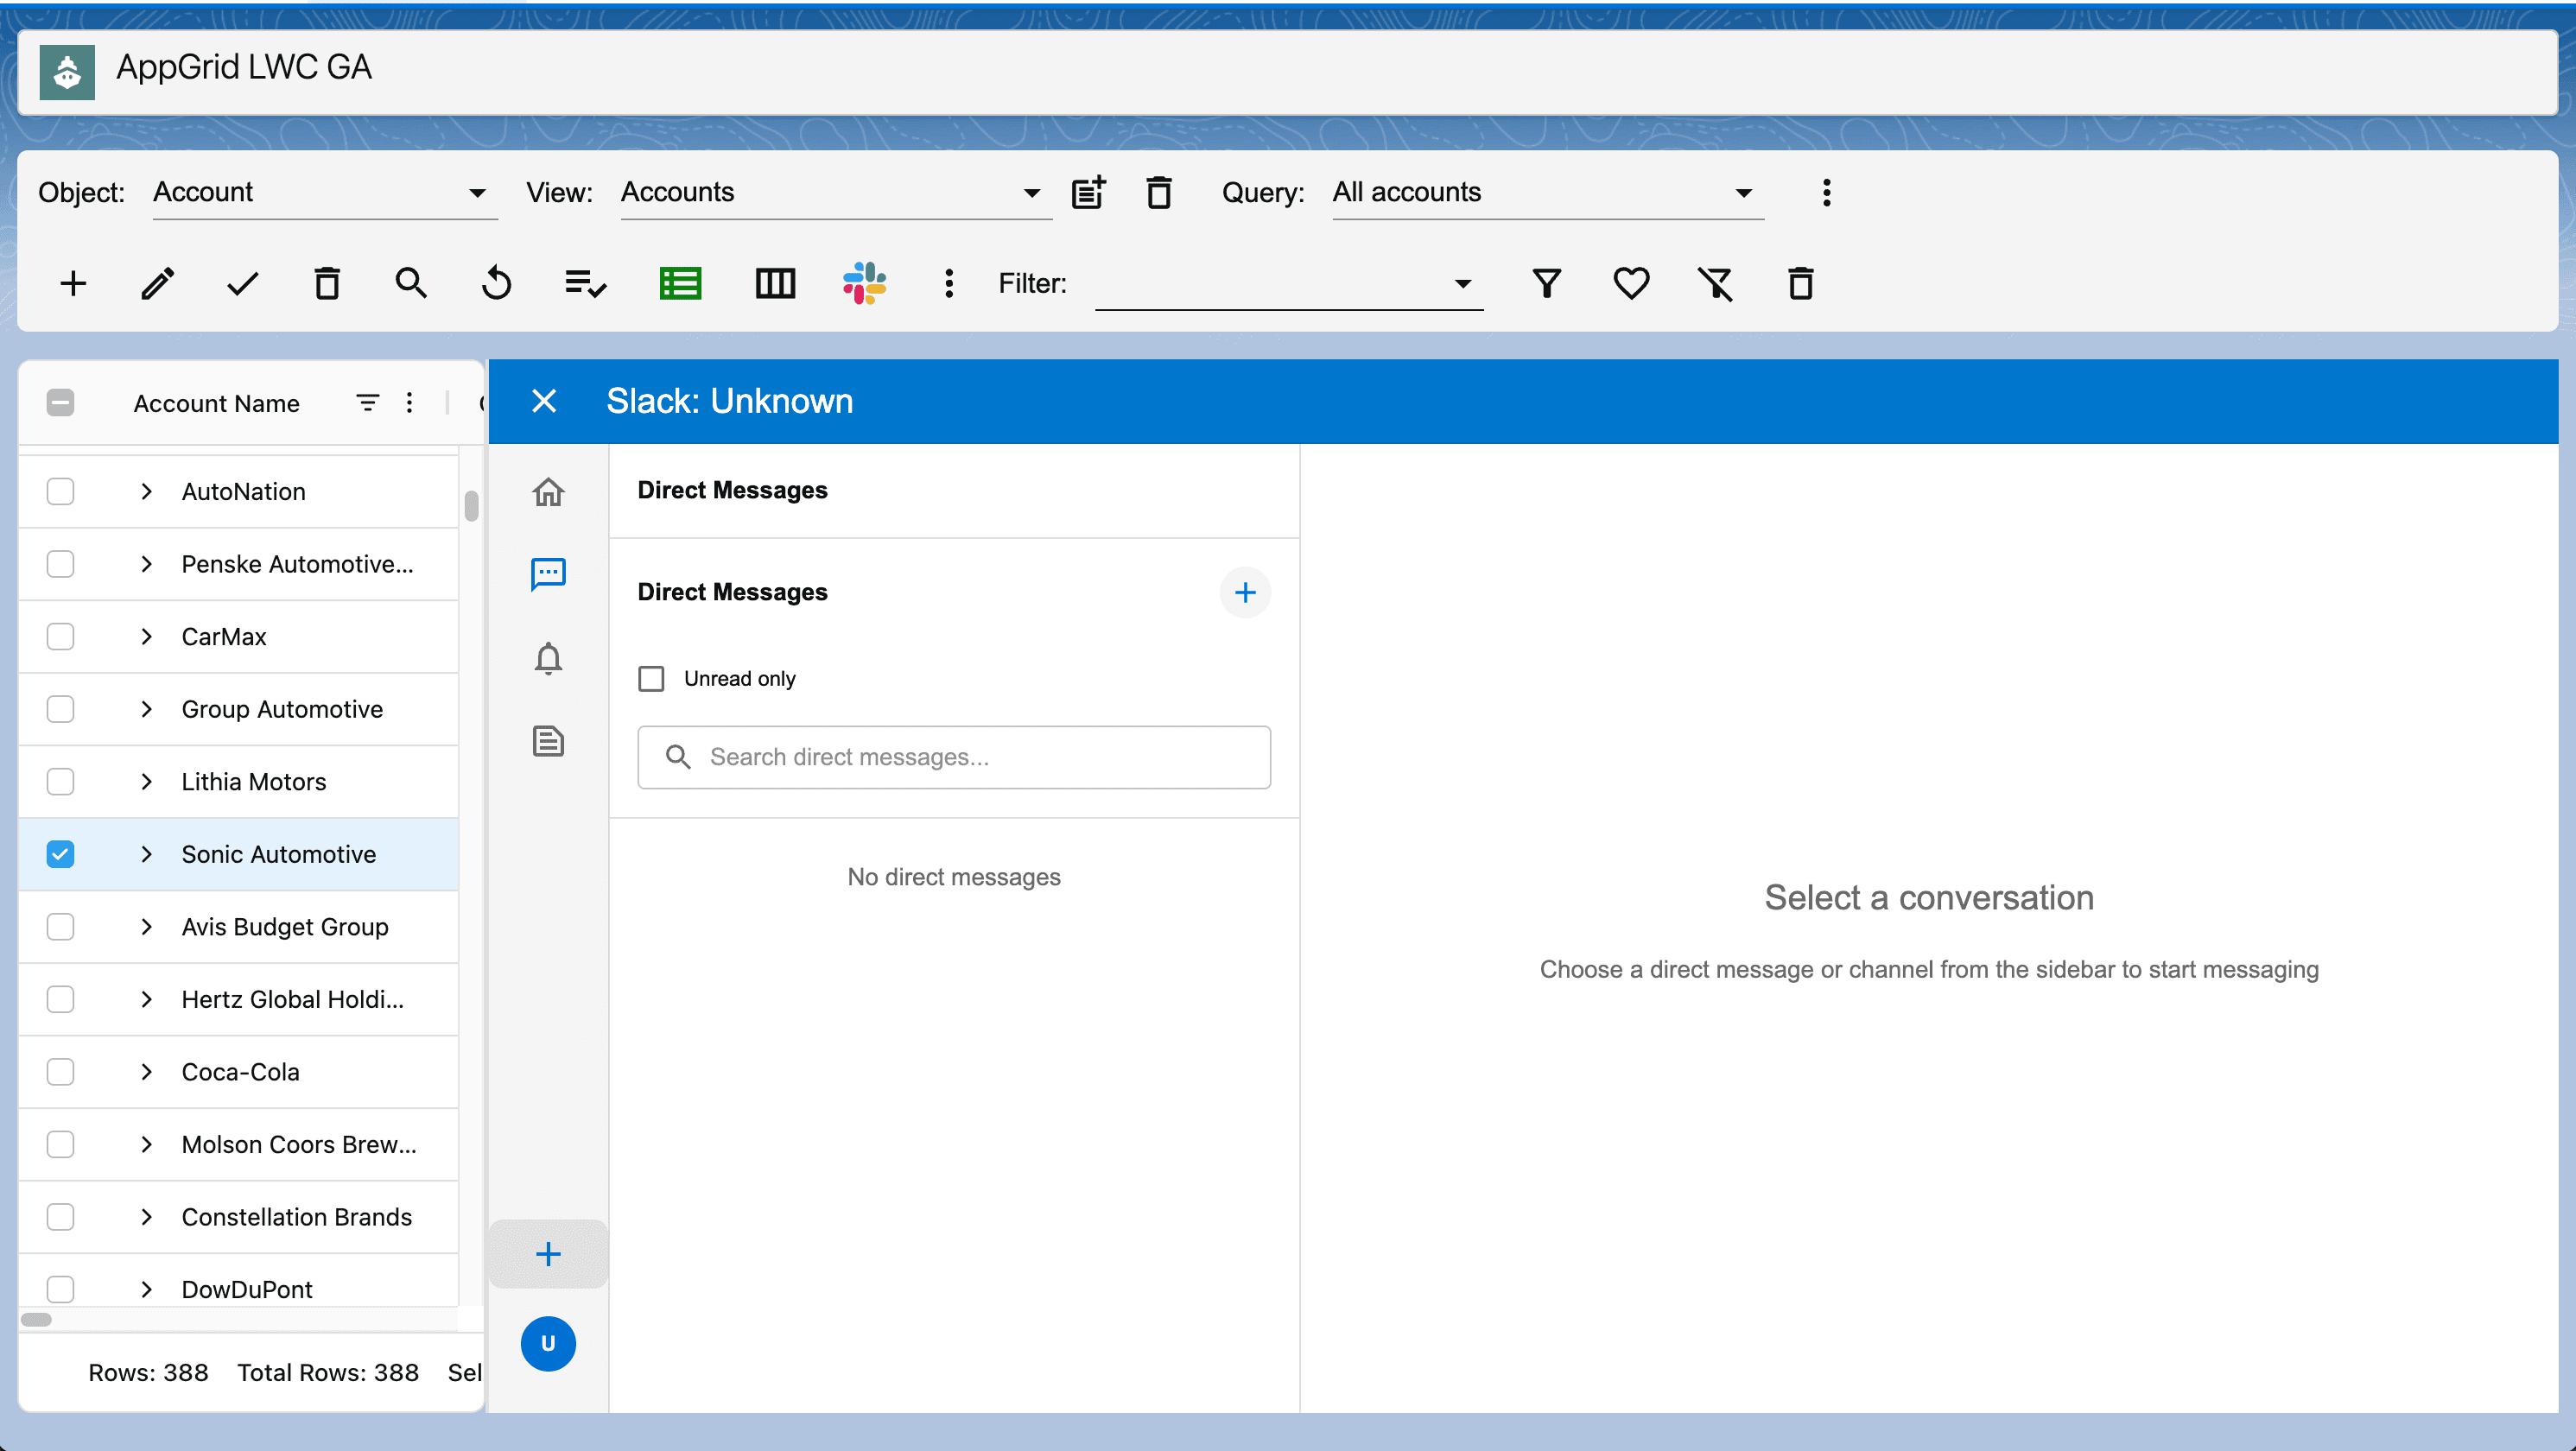The image size is (2576, 1451).
Task: Click the Slack icon in toolbar
Action: click(x=864, y=284)
